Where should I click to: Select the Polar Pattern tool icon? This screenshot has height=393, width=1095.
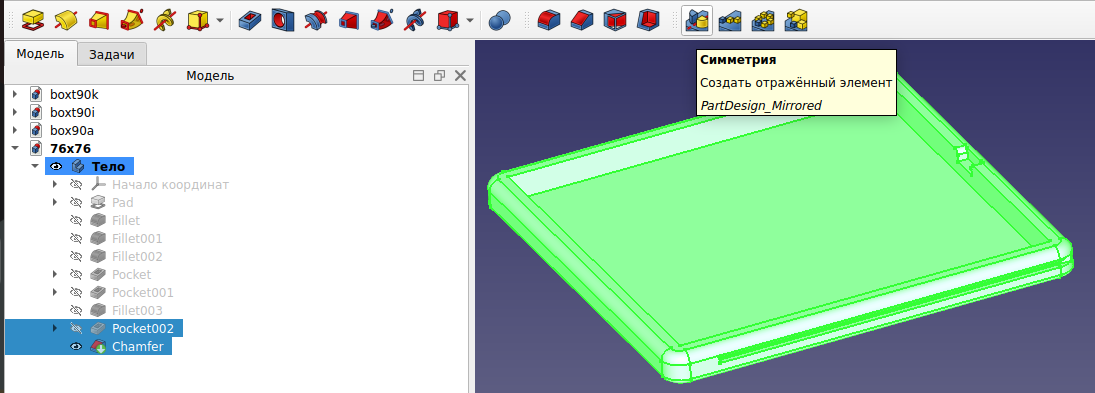[x=763, y=20]
